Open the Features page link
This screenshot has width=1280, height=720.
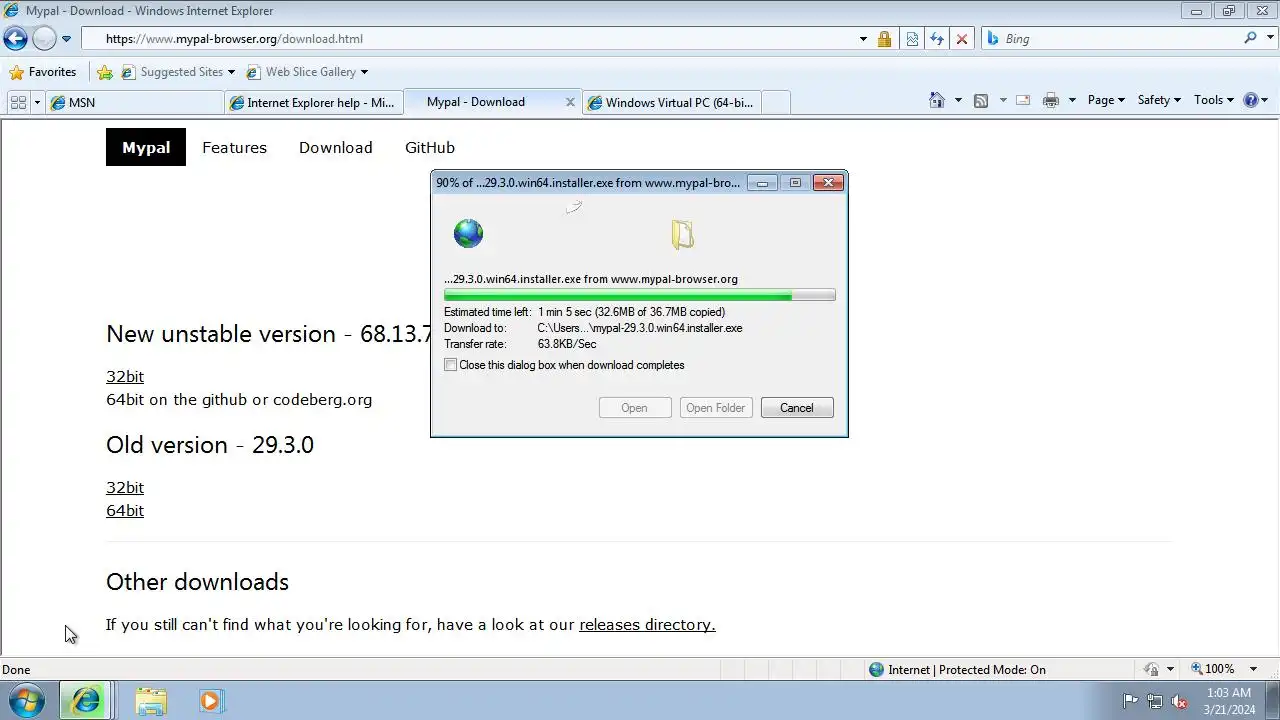(x=234, y=147)
